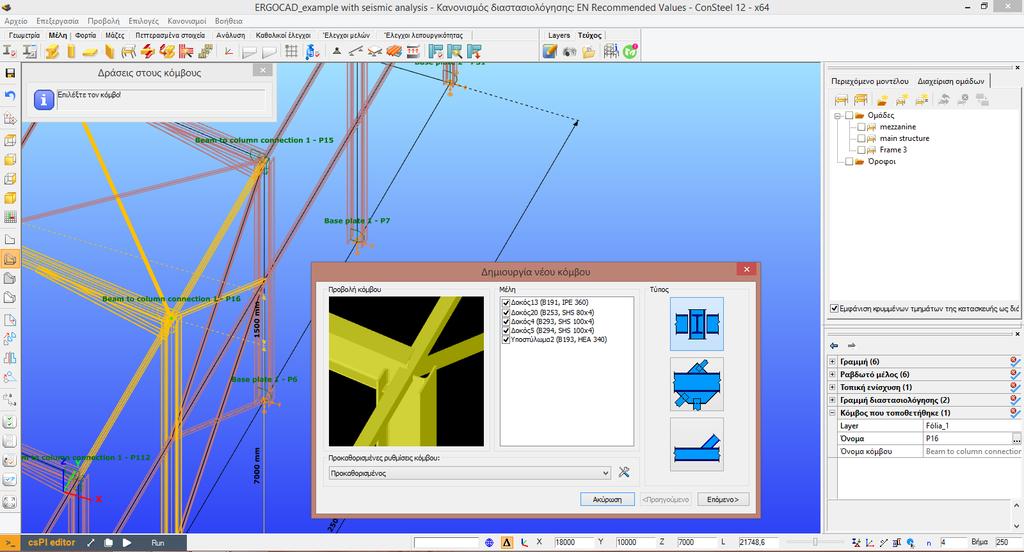Switch to the Ανάλυση tab

click(231, 35)
